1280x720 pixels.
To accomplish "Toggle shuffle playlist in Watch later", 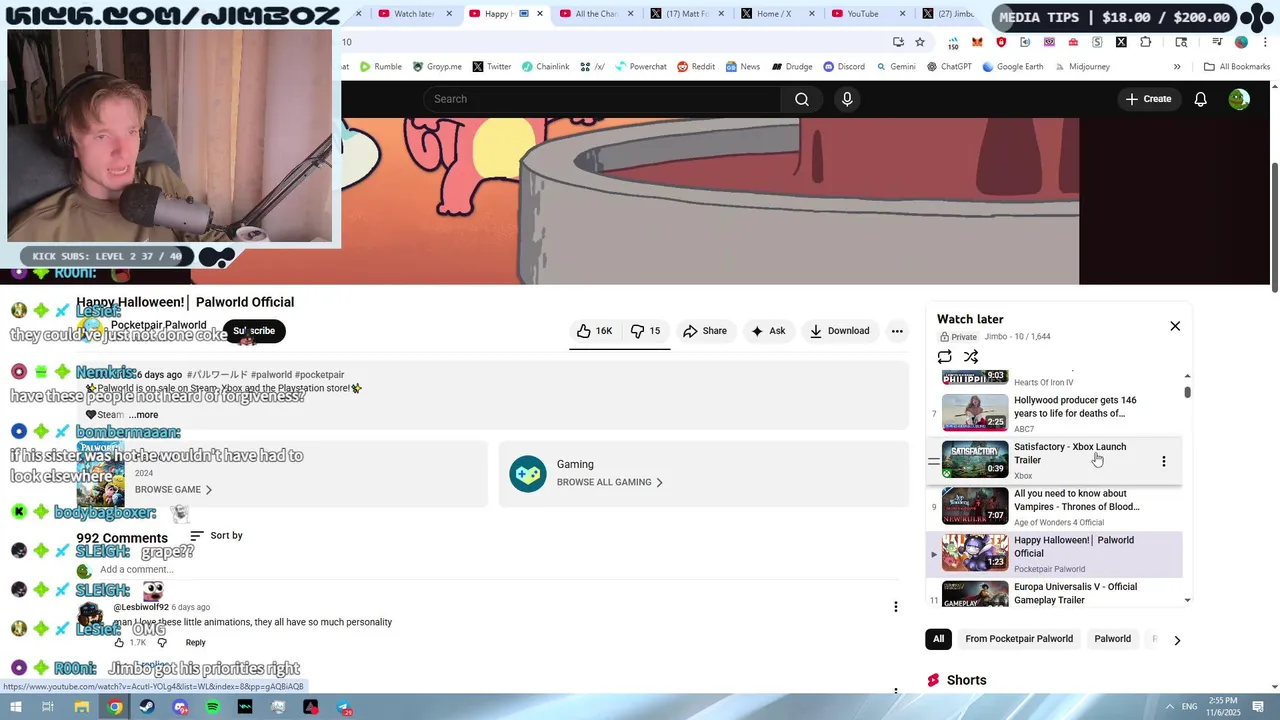I will pyautogui.click(x=971, y=357).
